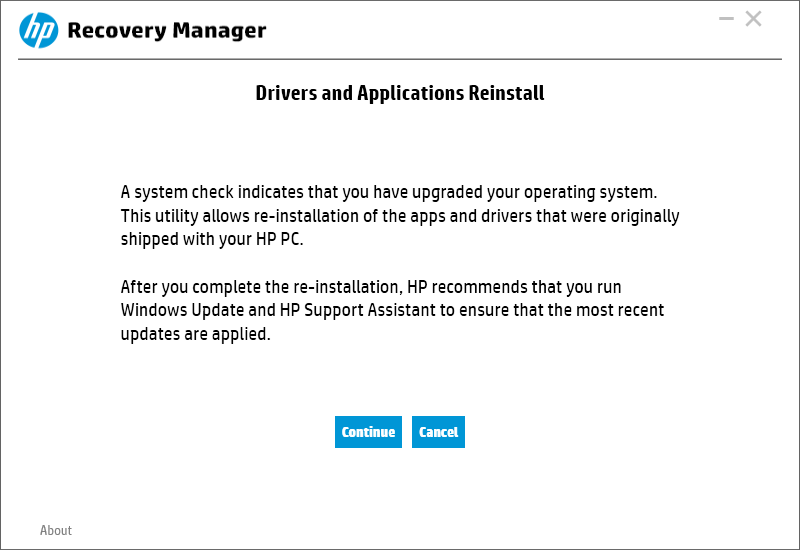Click the paragraph starting 'After you complete'
This screenshot has width=800, height=550.
click(x=392, y=310)
